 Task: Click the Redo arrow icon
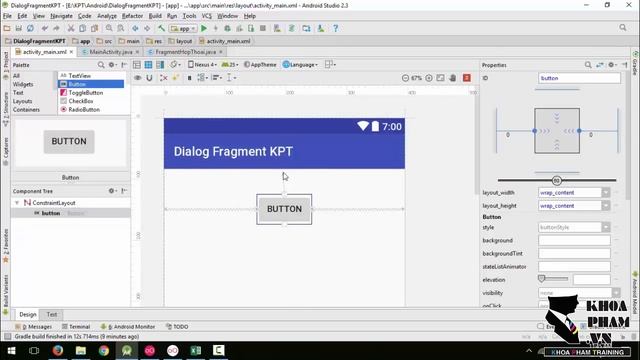coord(56,28)
